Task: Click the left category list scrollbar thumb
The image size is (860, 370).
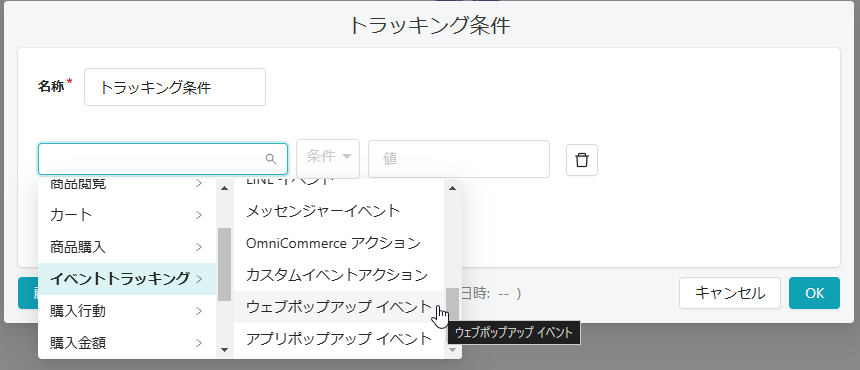Action: click(224, 264)
